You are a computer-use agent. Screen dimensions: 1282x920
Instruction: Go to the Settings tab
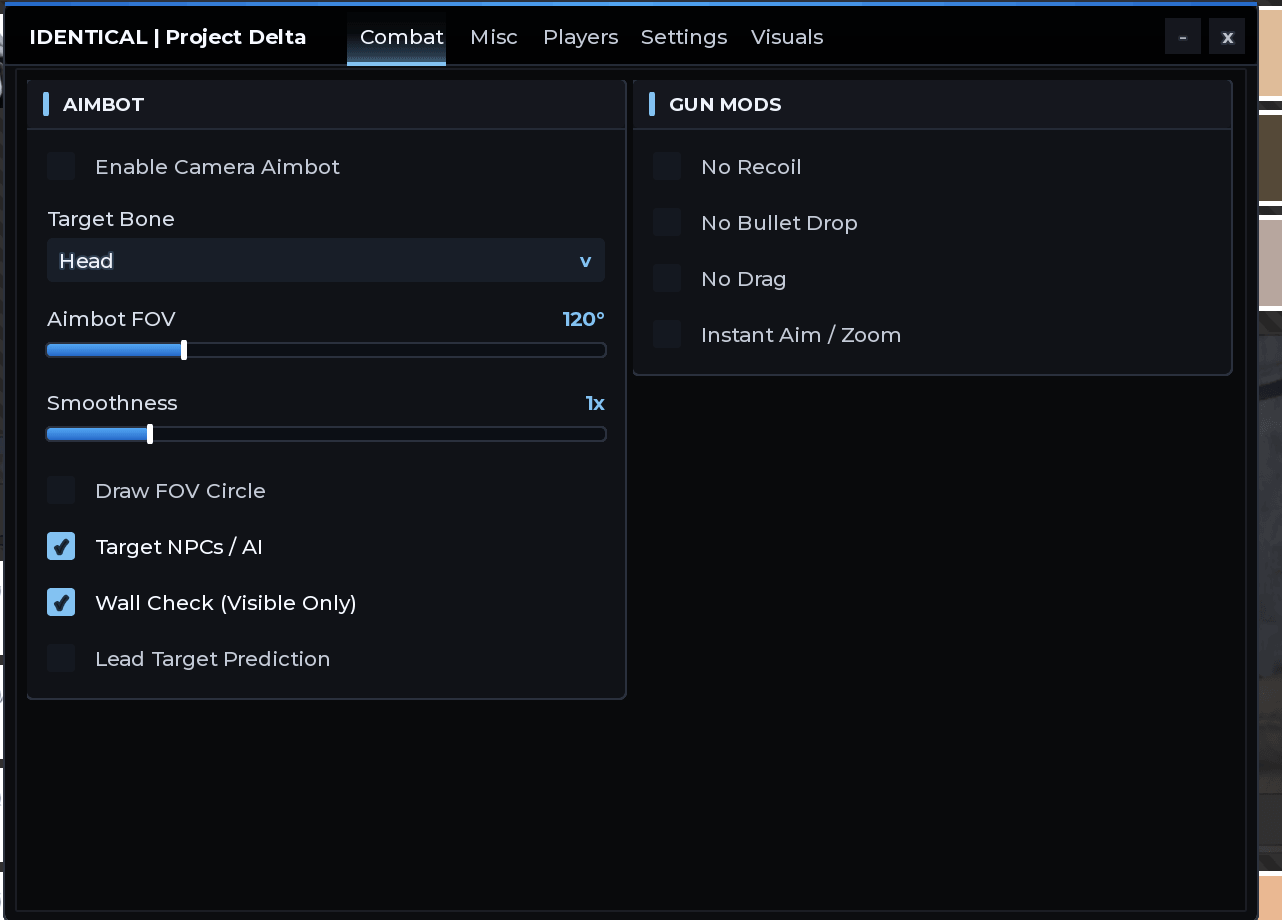pos(684,37)
